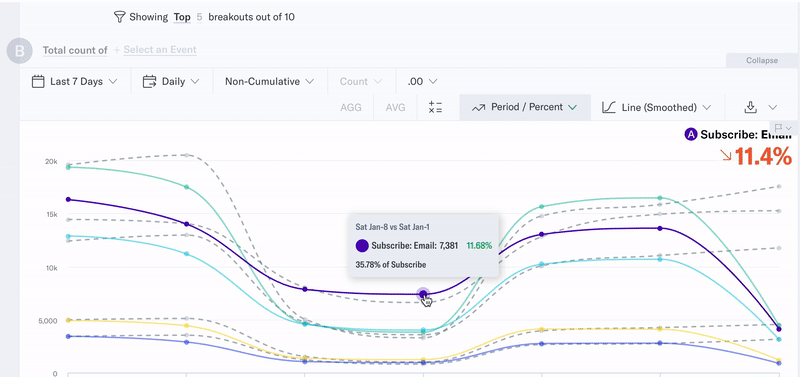The image size is (800, 377).
Task: Open the Period / Percent comparison dropdown
Action: (x=525, y=108)
